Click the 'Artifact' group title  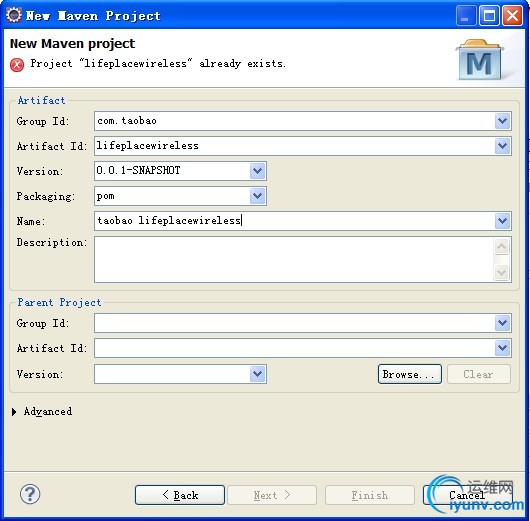tap(41, 100)
